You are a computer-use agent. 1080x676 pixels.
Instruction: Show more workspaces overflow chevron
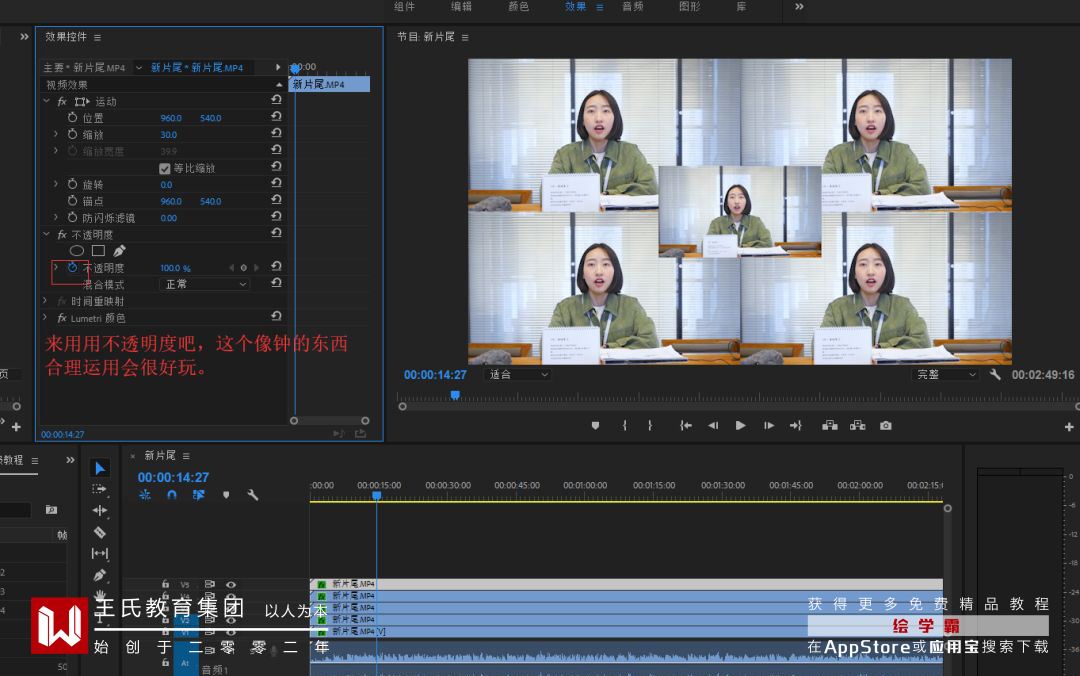click(799, 6)
